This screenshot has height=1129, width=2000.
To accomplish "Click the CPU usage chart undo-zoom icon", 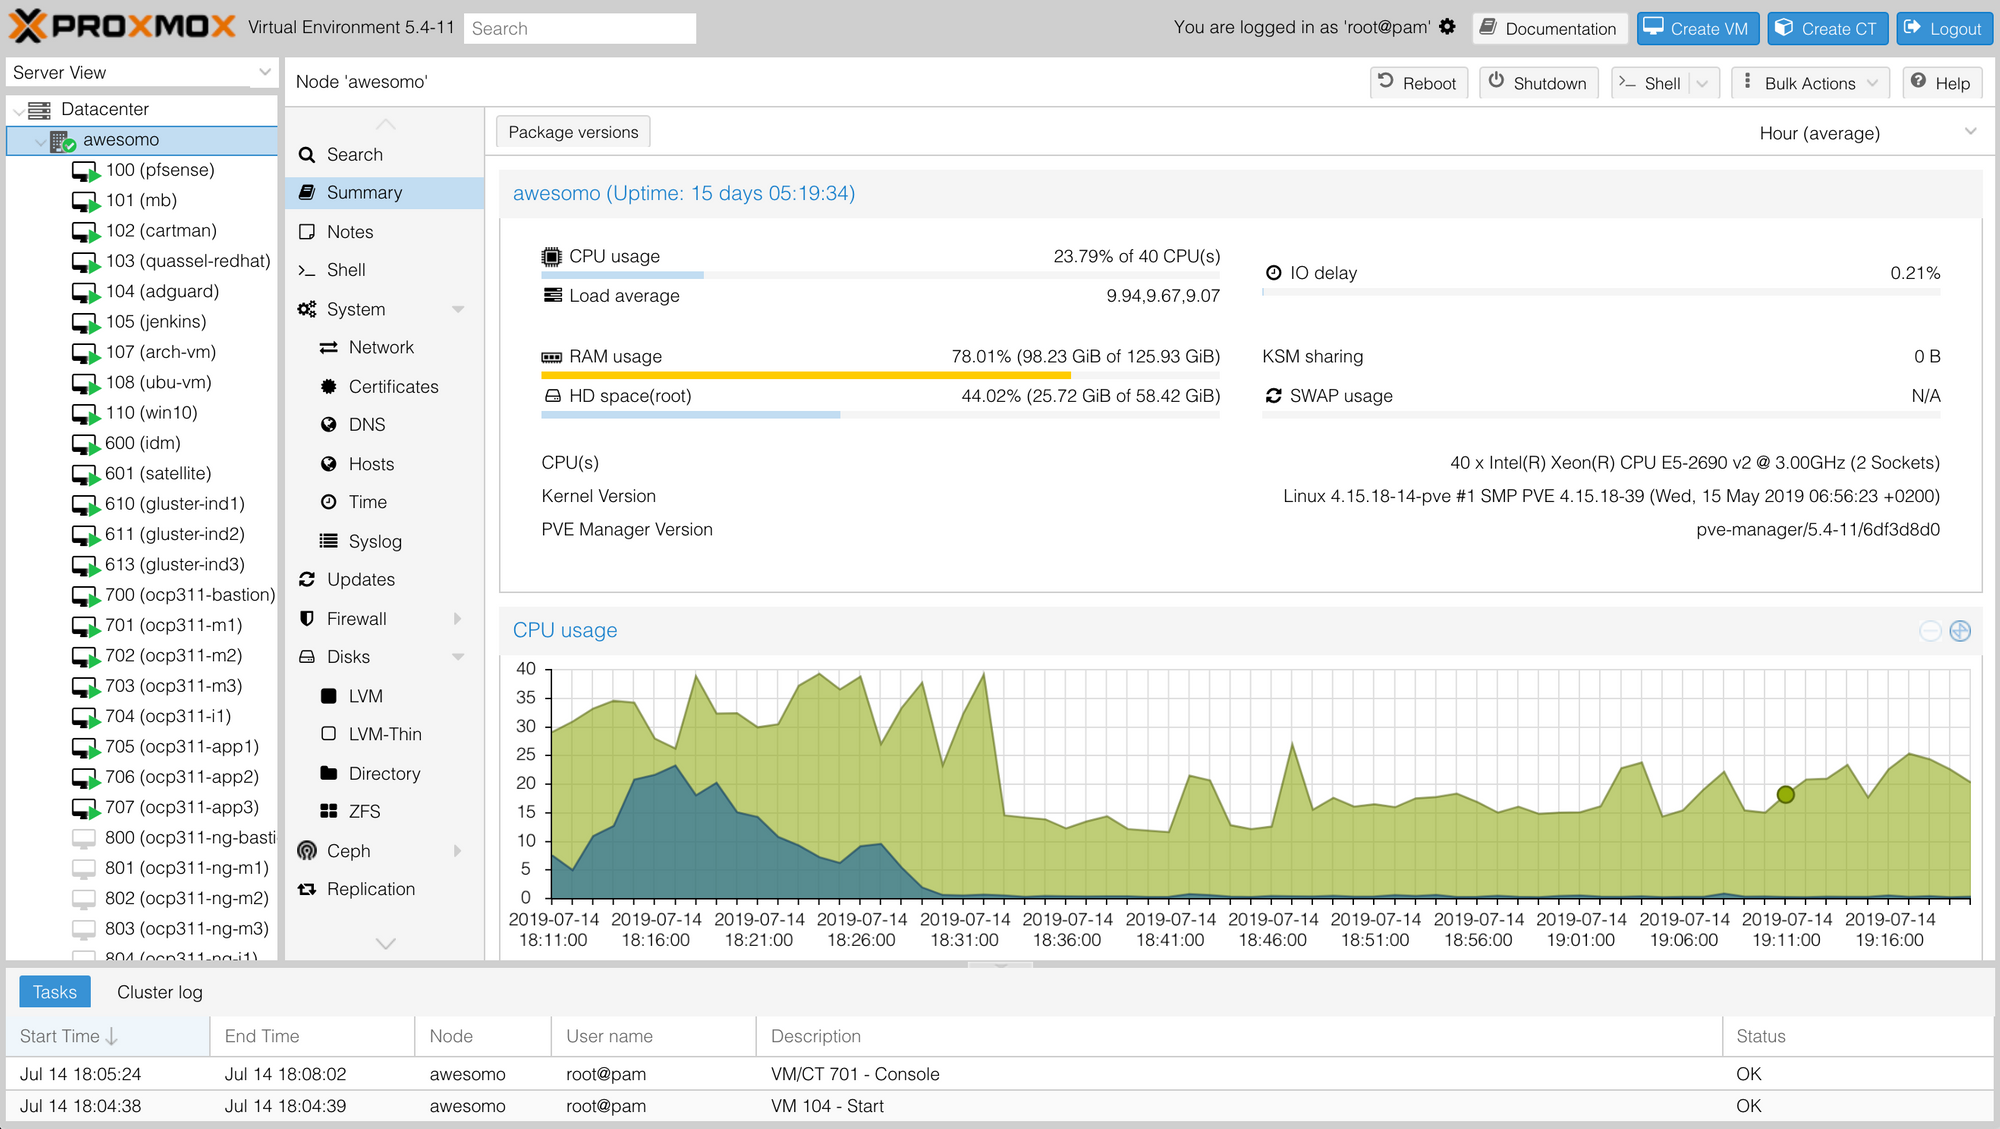I will [x=1930, y=631].
